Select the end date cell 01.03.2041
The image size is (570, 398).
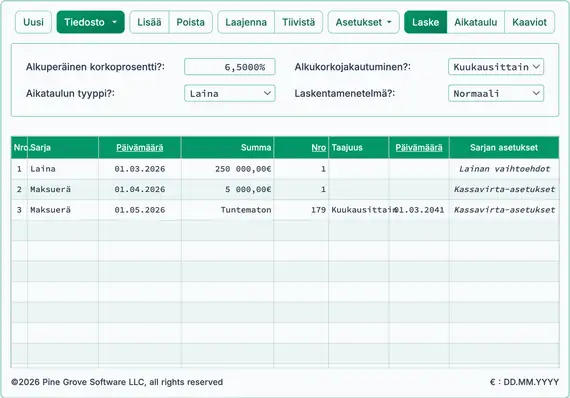point(419,210)
